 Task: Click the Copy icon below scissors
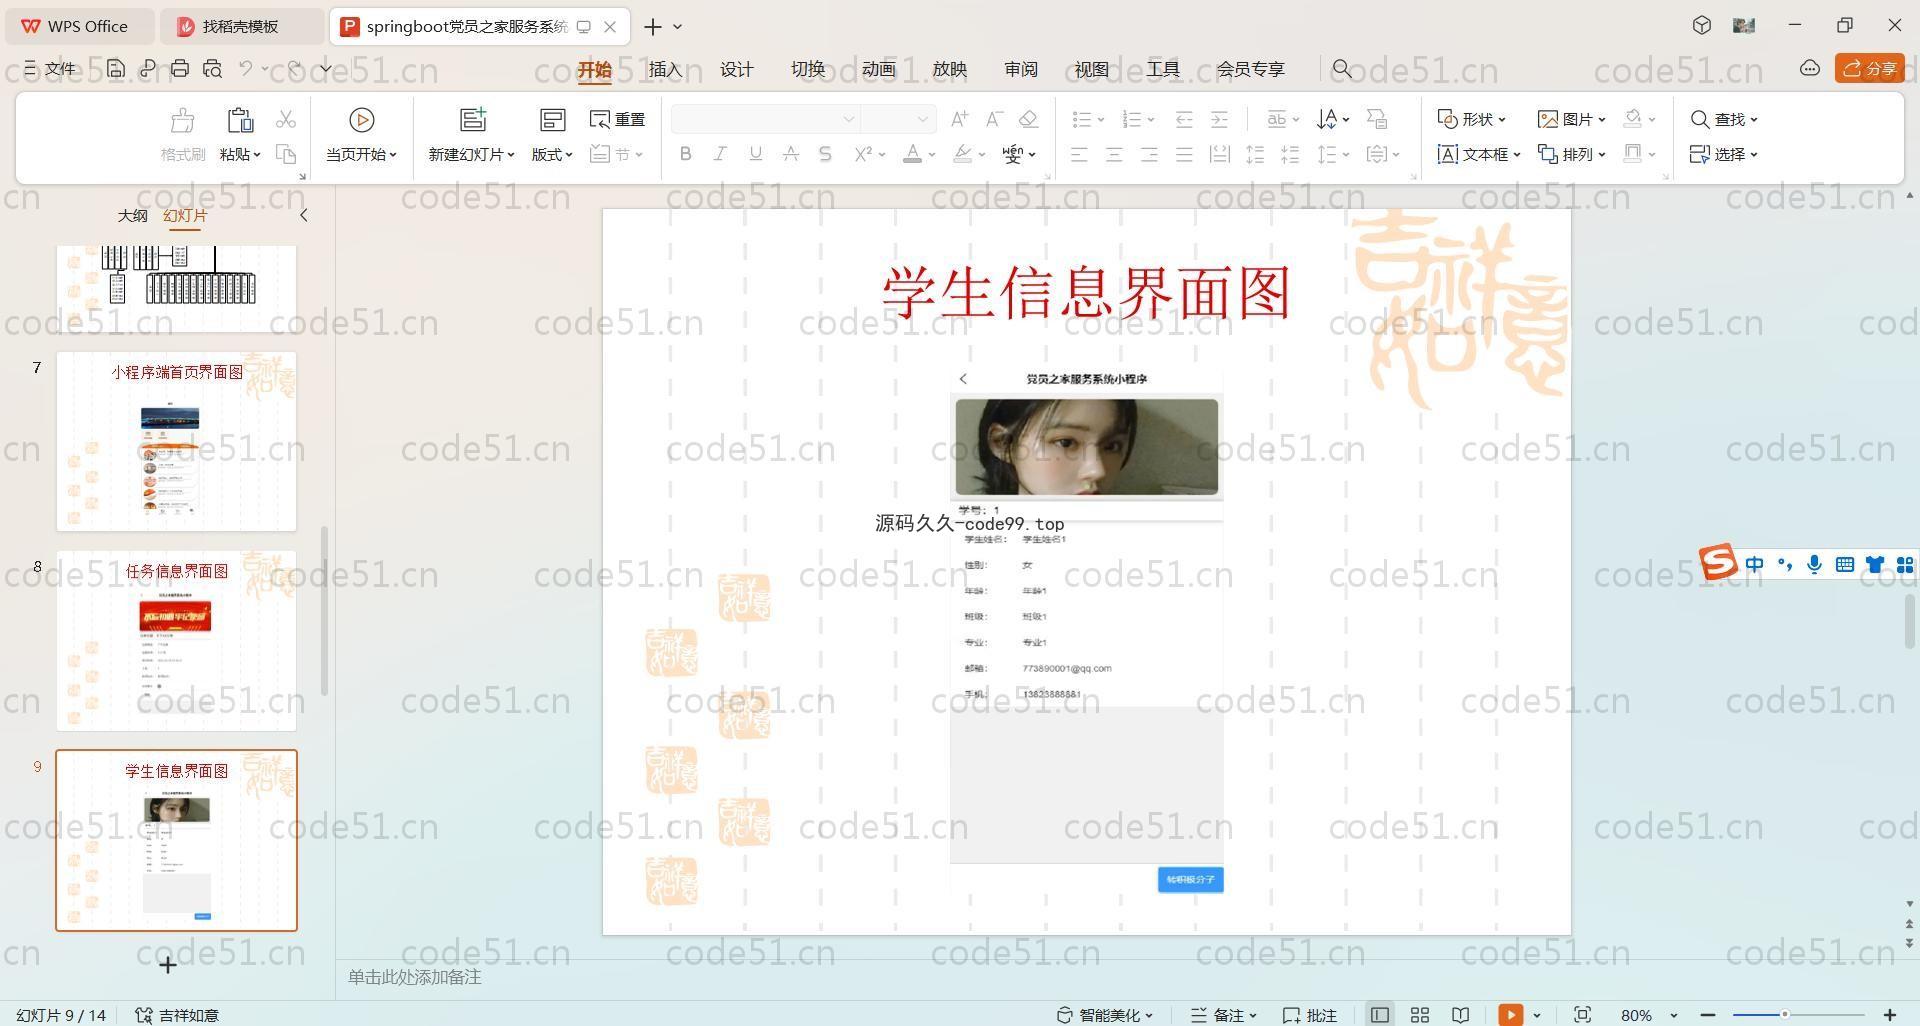coord(286,154)
